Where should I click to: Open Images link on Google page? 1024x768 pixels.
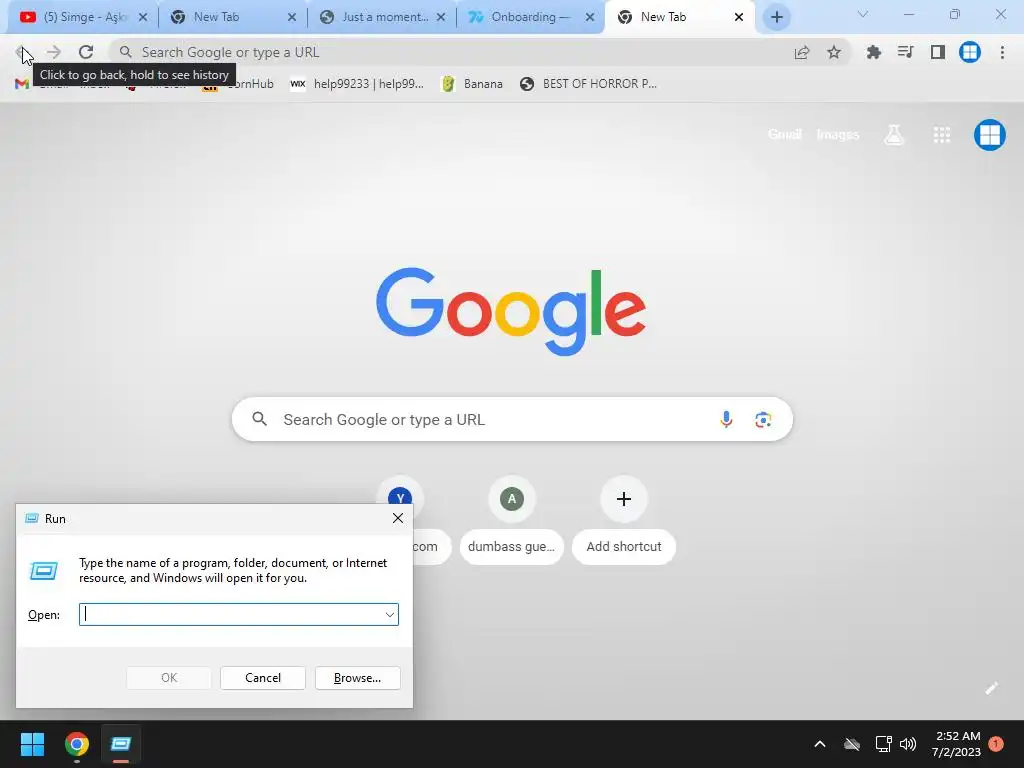838,135
